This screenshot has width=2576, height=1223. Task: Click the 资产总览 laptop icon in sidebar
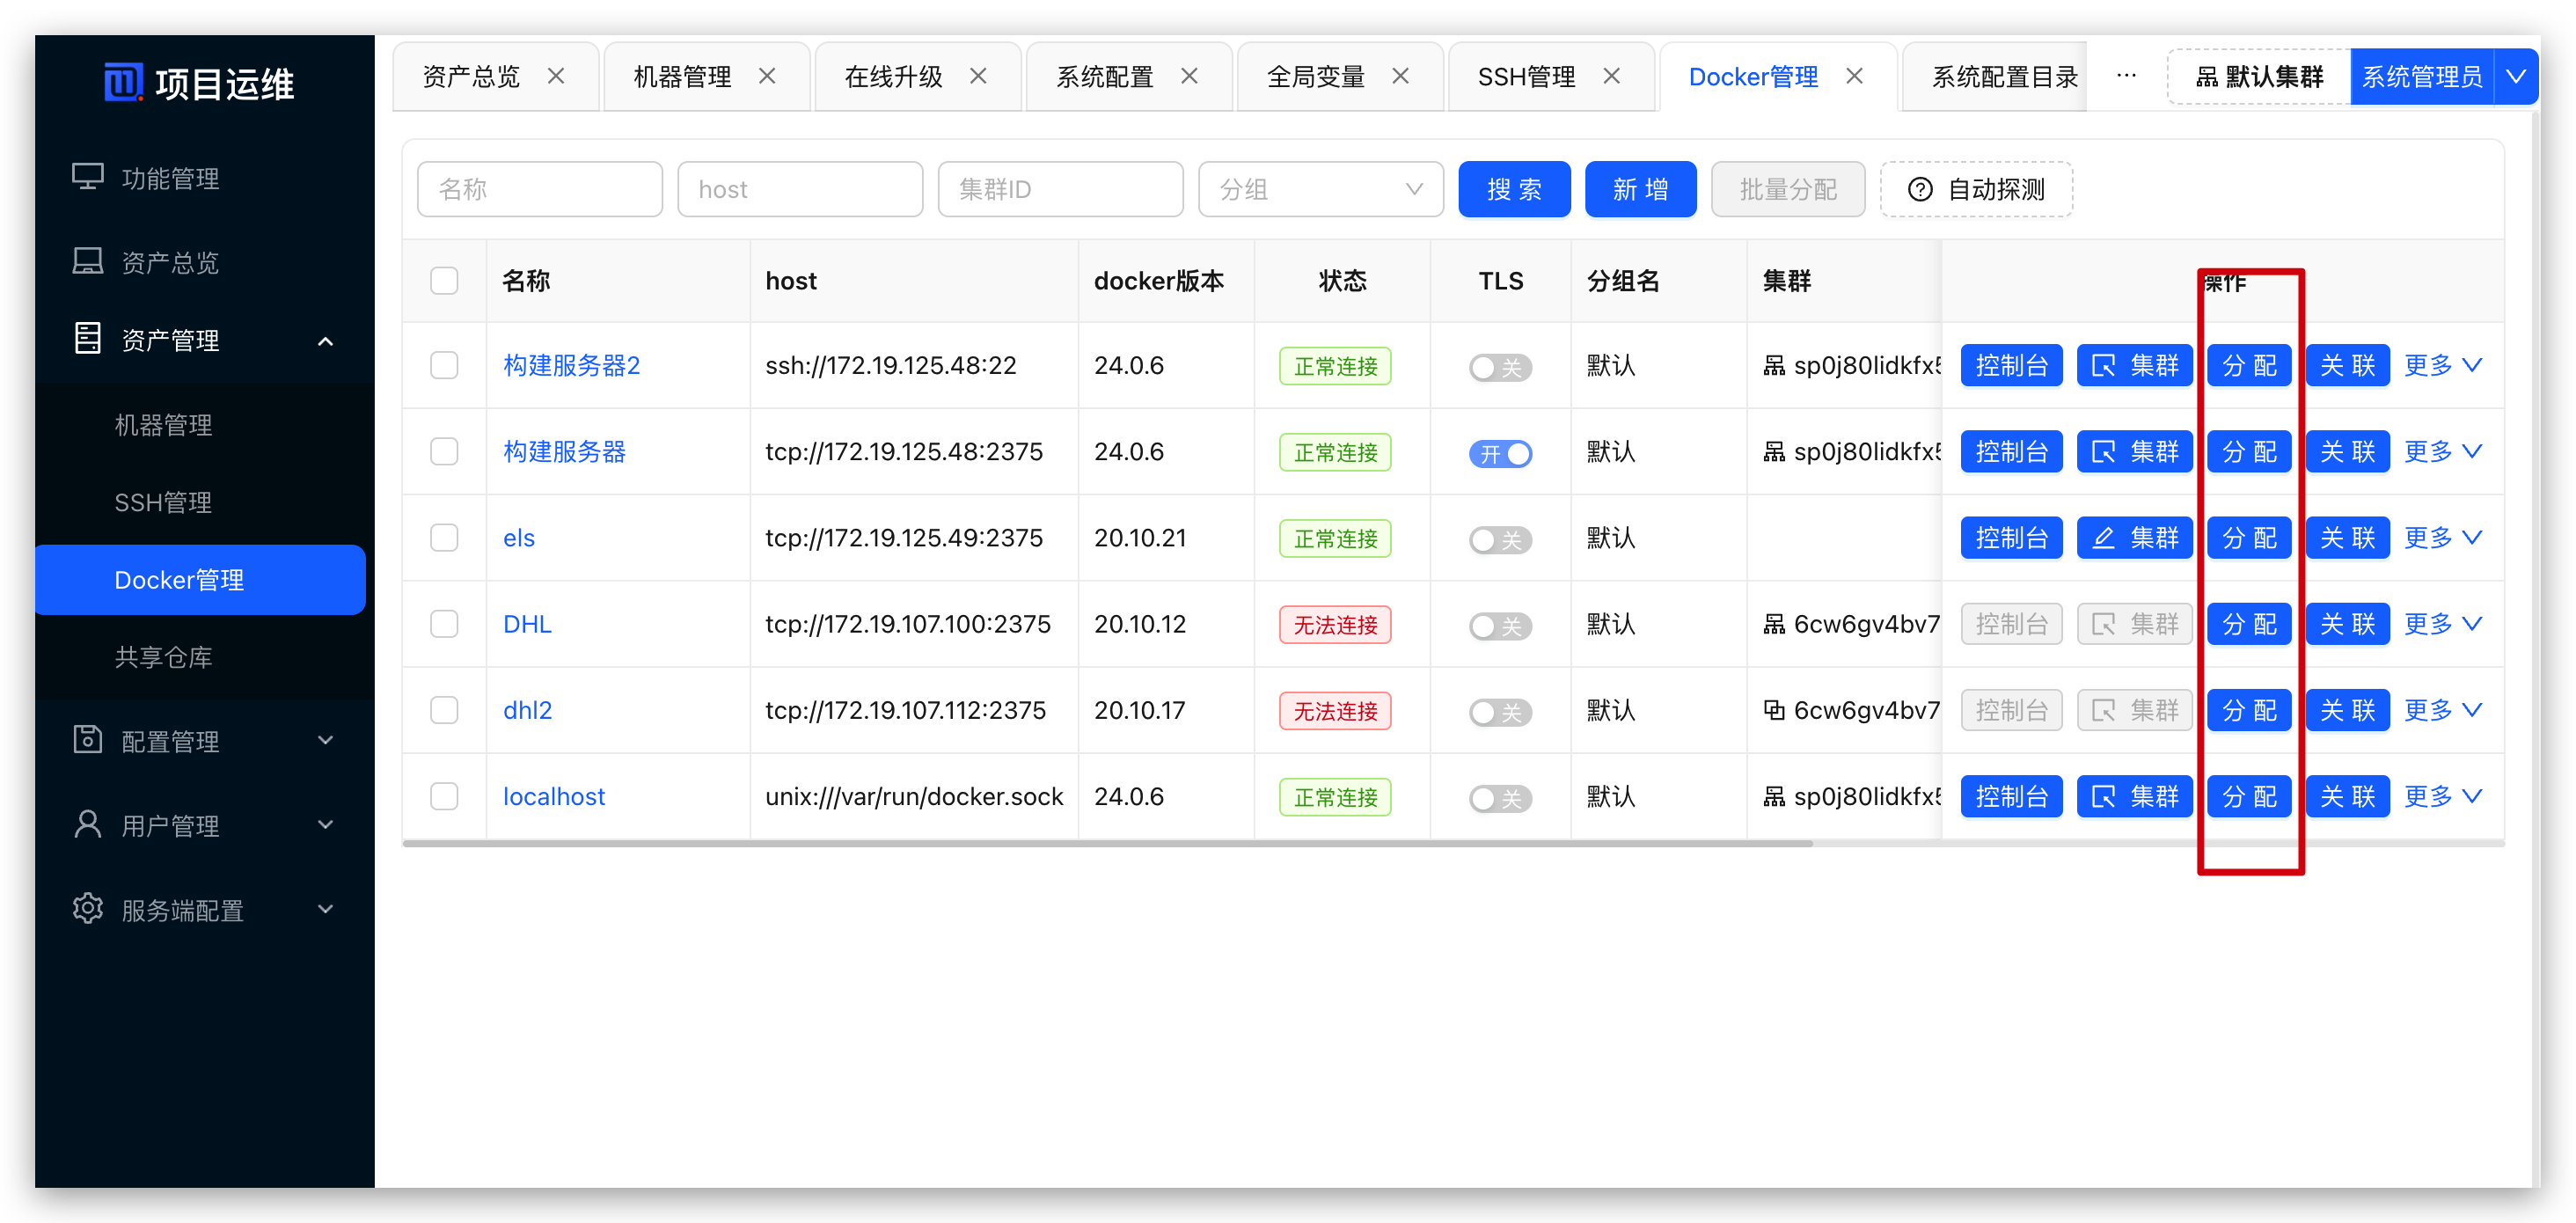pyautogui.click(x=88, y=261)
